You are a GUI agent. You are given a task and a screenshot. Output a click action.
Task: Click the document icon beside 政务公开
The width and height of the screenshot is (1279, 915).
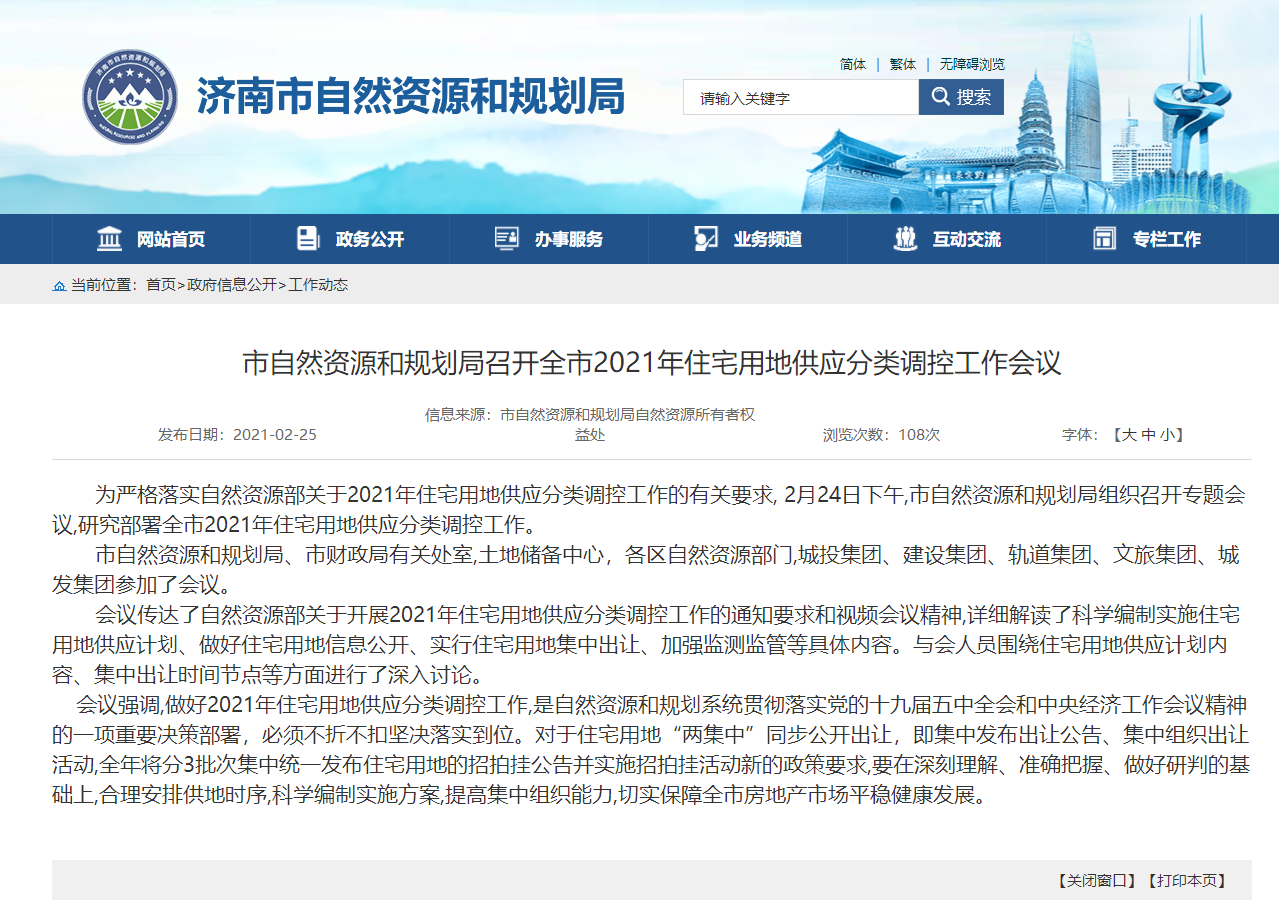tap(308, 239)
